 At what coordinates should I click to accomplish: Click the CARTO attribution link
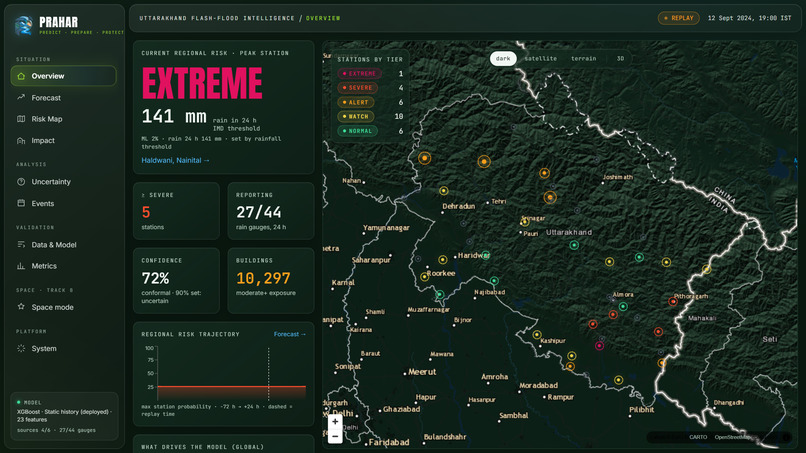tap(698, 437)
